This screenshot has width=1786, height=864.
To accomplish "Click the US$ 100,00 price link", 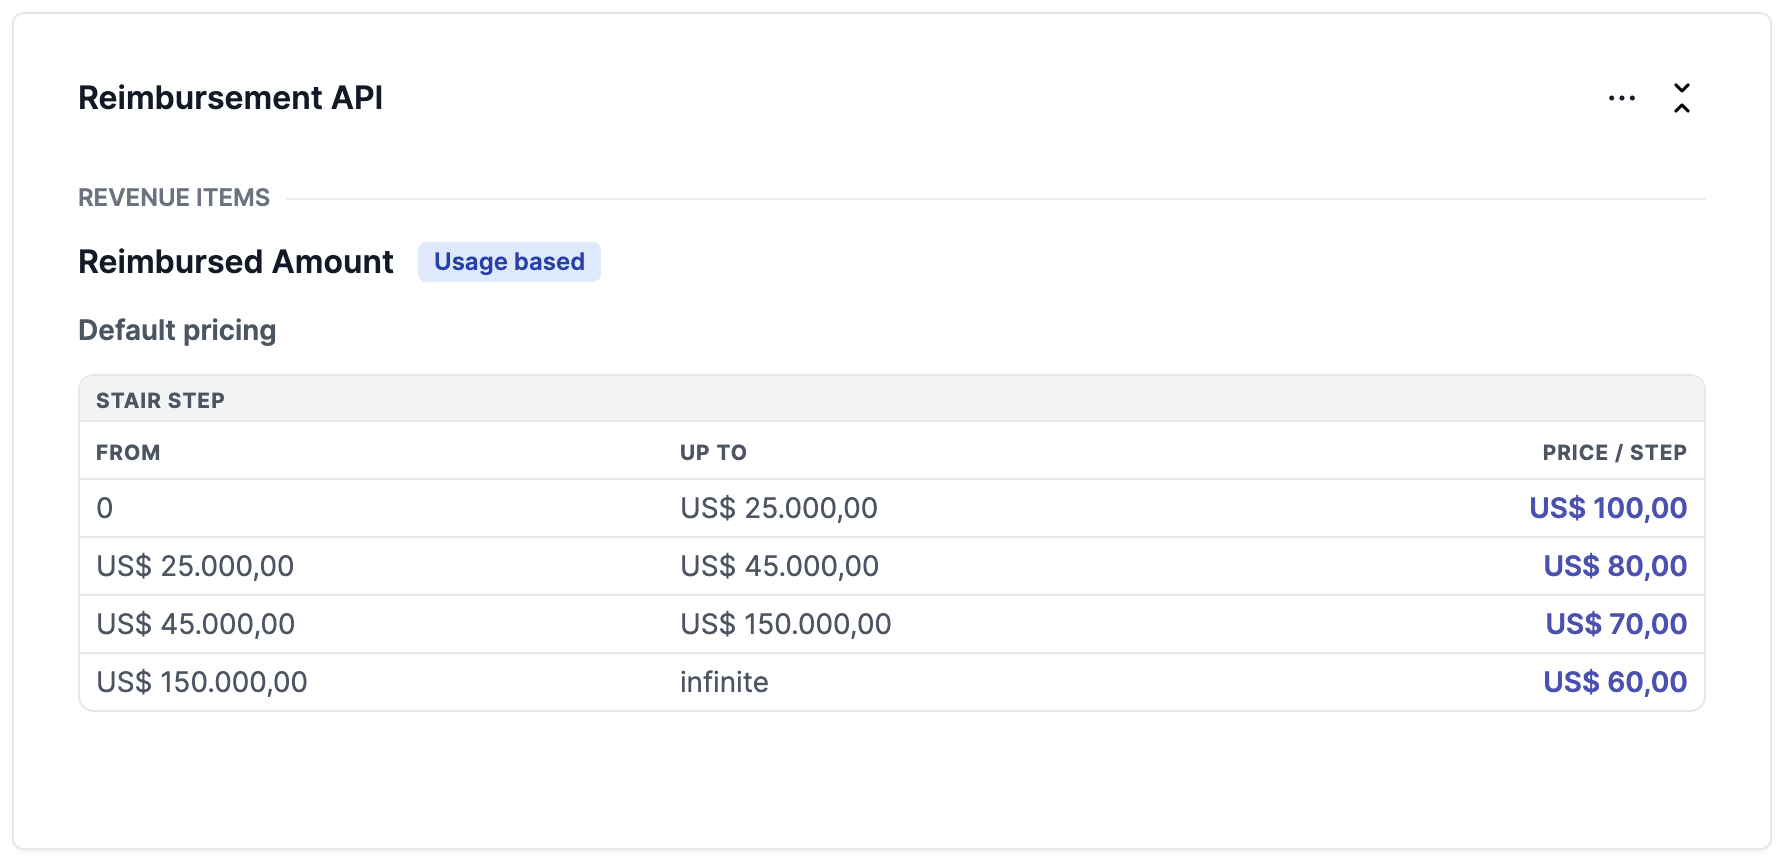I will pos(1607,508).
